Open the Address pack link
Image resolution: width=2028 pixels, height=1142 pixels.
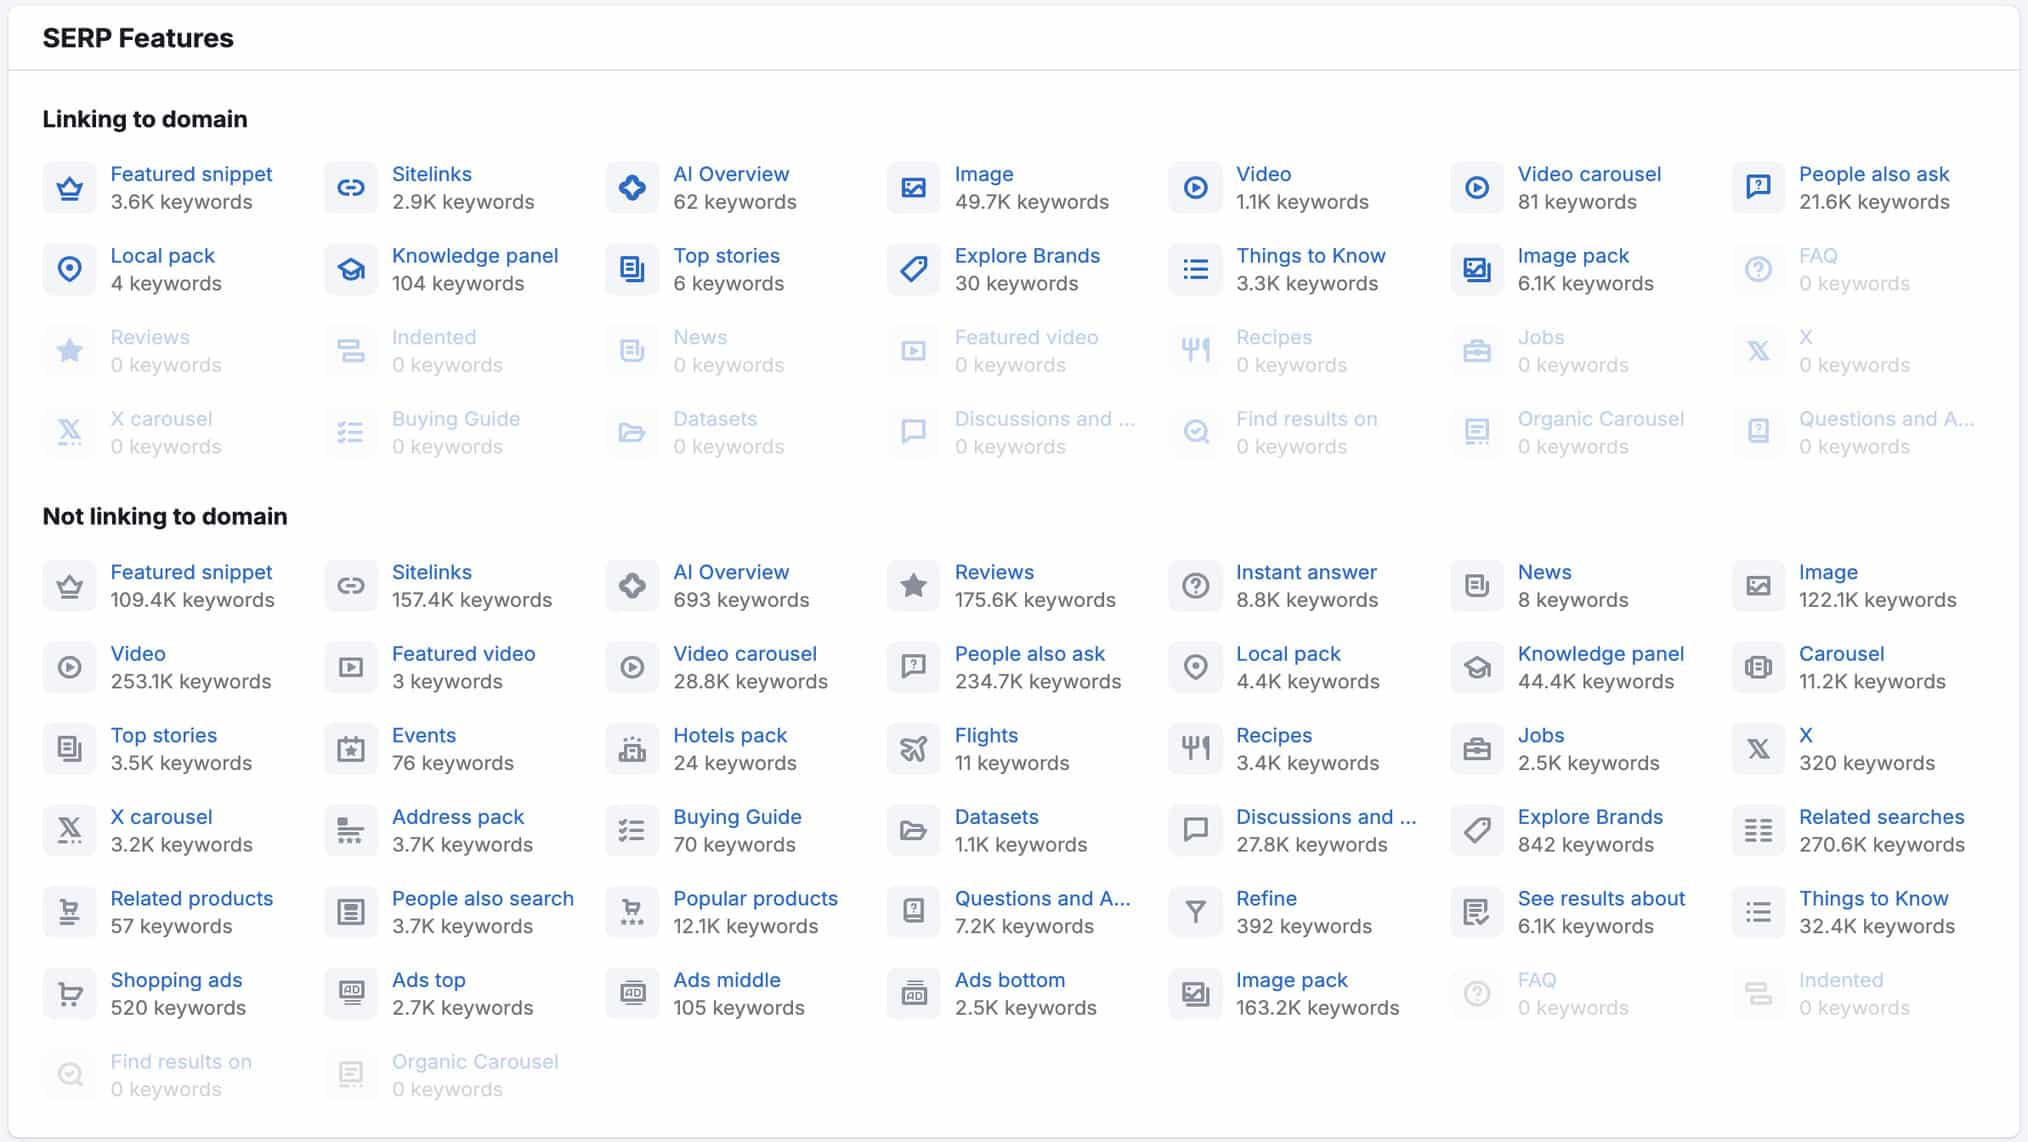pyautogui.click(x=458, y=817)
